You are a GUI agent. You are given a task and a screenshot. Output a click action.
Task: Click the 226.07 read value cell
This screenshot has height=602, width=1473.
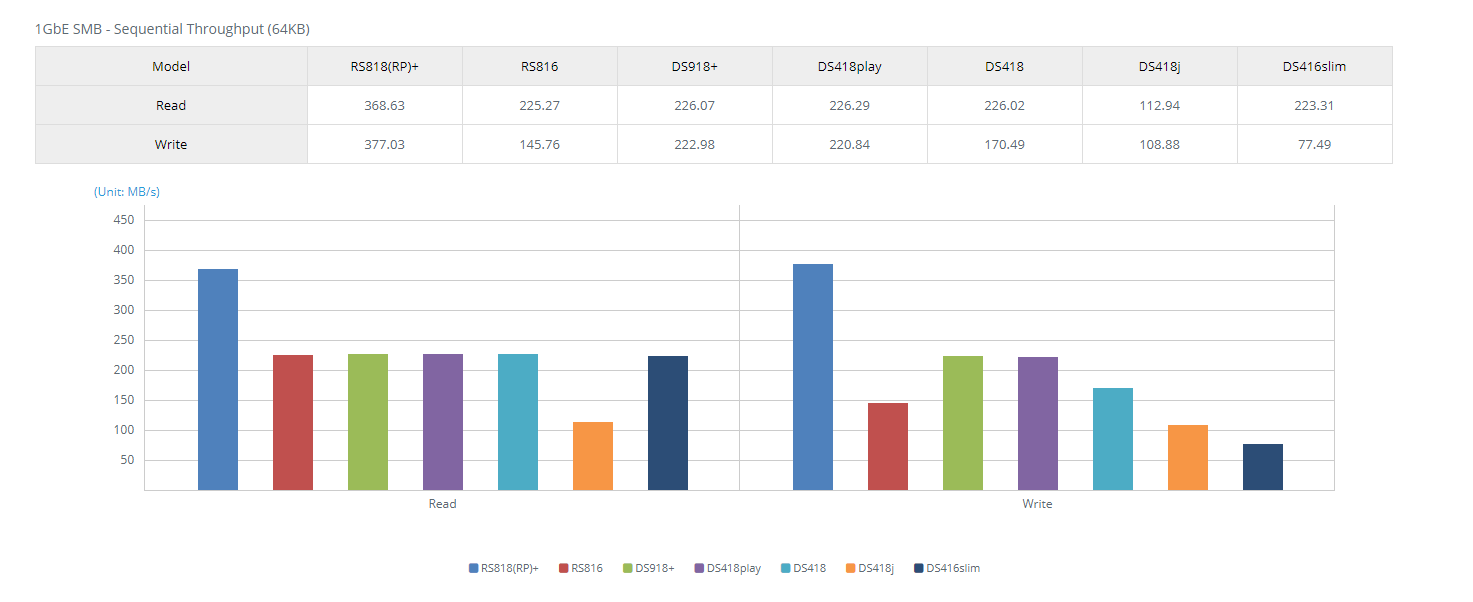[x=695, y=105]
